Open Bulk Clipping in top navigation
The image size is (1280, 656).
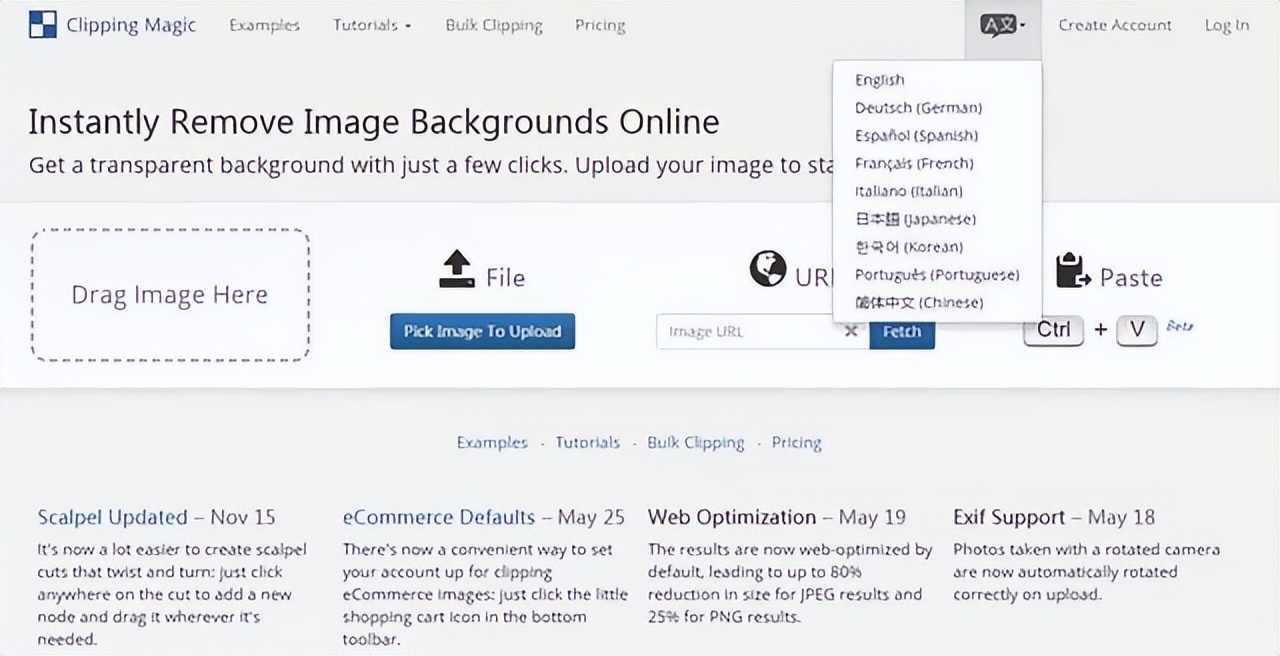(x=494, y=26)
